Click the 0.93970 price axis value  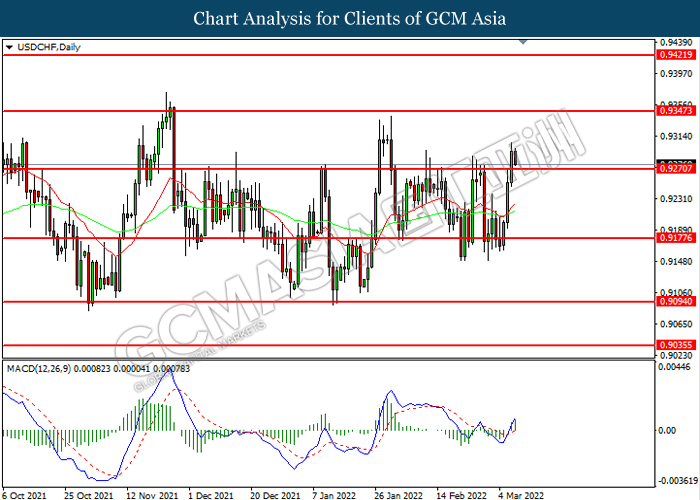point(676,73)
